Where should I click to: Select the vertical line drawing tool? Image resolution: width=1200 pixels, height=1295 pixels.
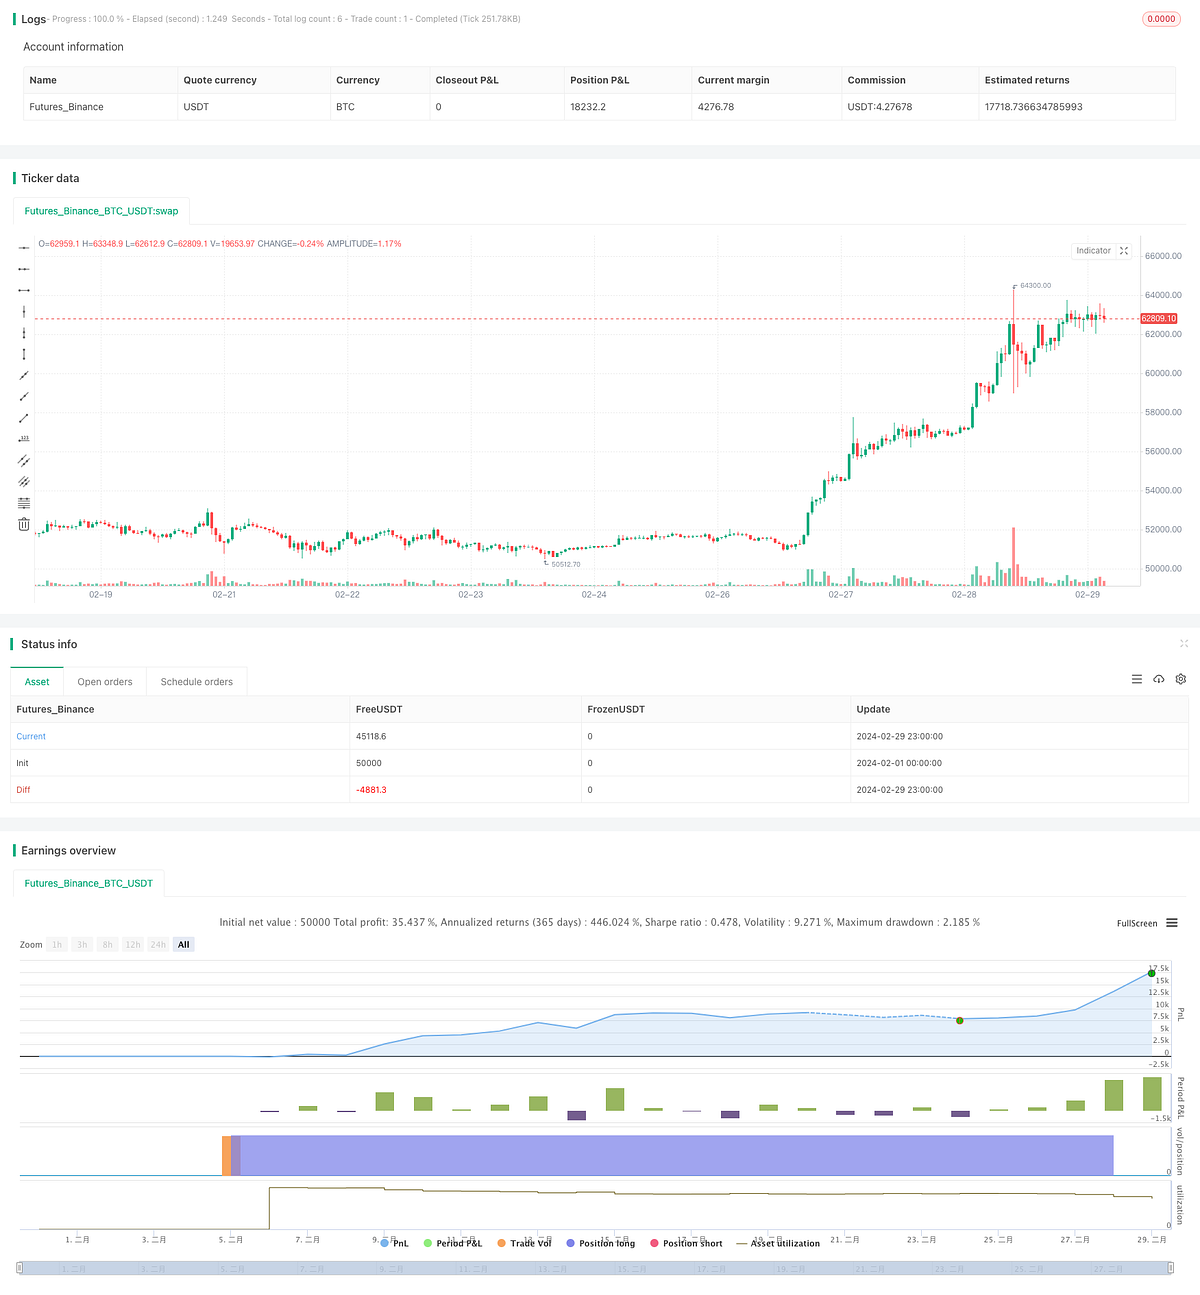pos(24,311)
